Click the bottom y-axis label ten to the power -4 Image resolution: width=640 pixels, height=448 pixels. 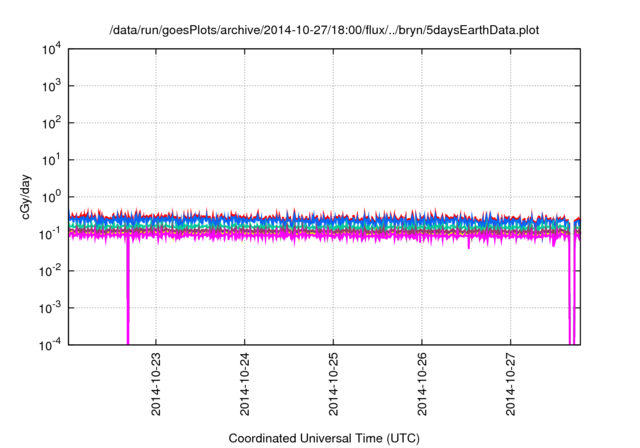tap(51, 345)
